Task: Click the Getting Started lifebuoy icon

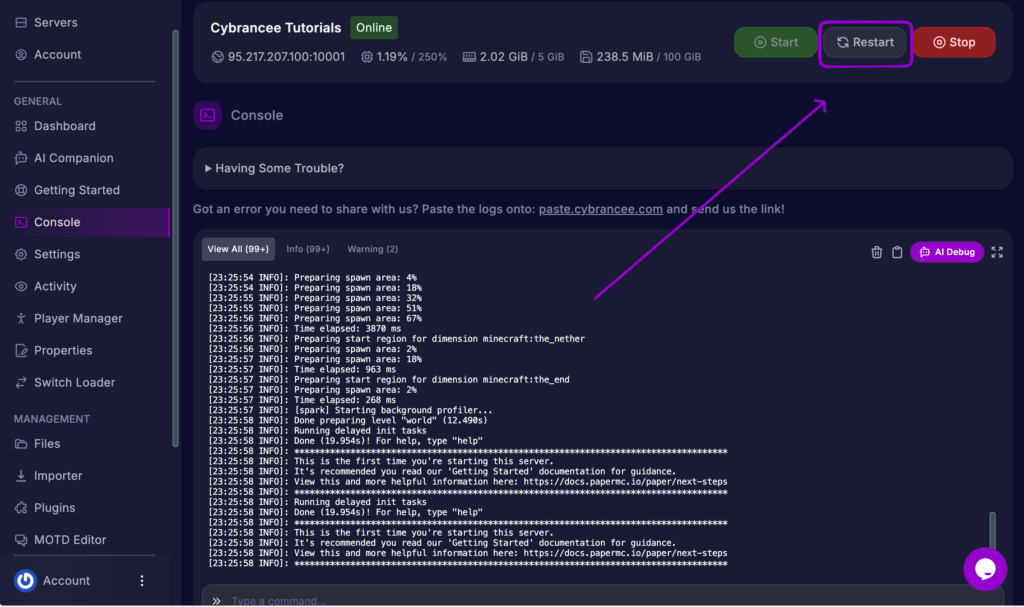Action: (21, 189)
